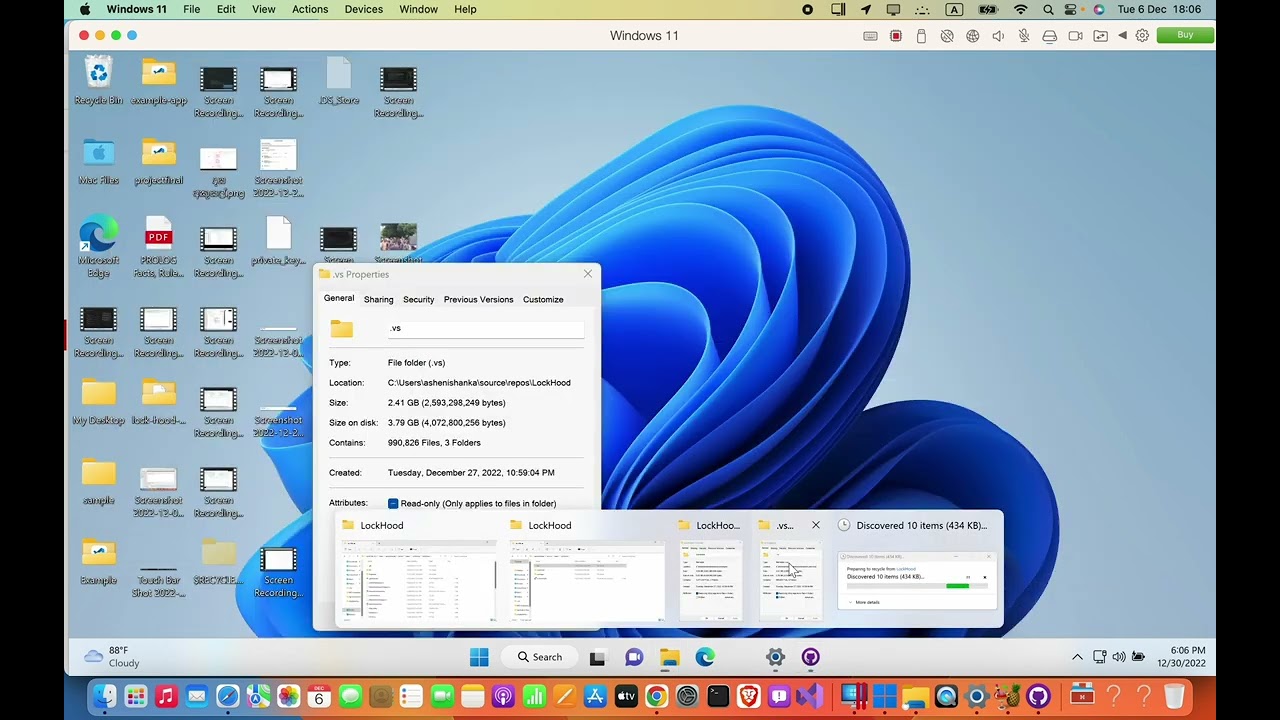
Task: Open File Explorer from the Windows taskbar
Action: coord(669,657)
